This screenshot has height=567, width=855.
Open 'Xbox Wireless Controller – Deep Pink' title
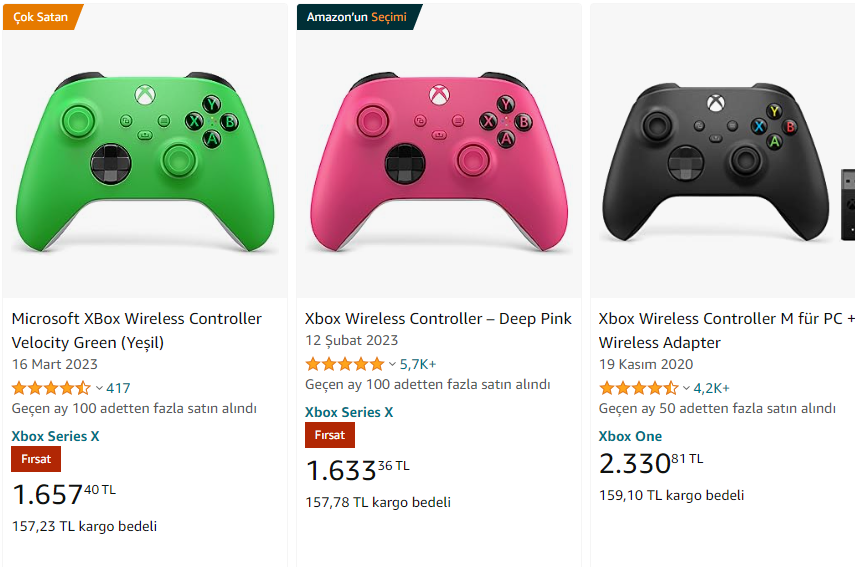[438, 319]
